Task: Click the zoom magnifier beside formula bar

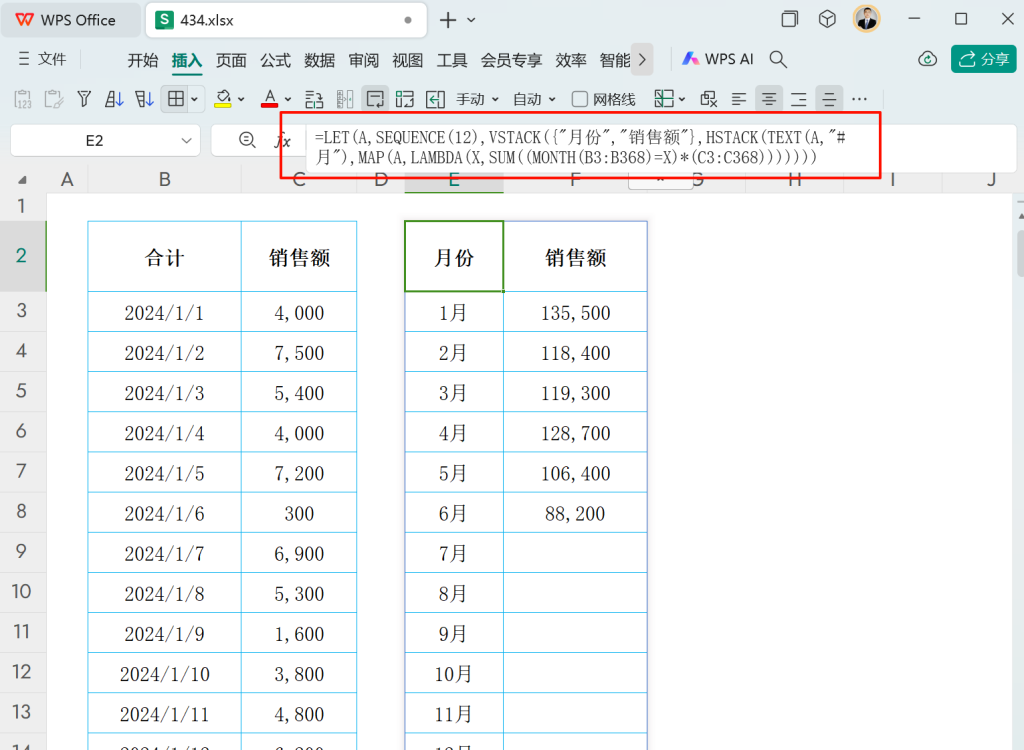Action: [x=247, y=140]
